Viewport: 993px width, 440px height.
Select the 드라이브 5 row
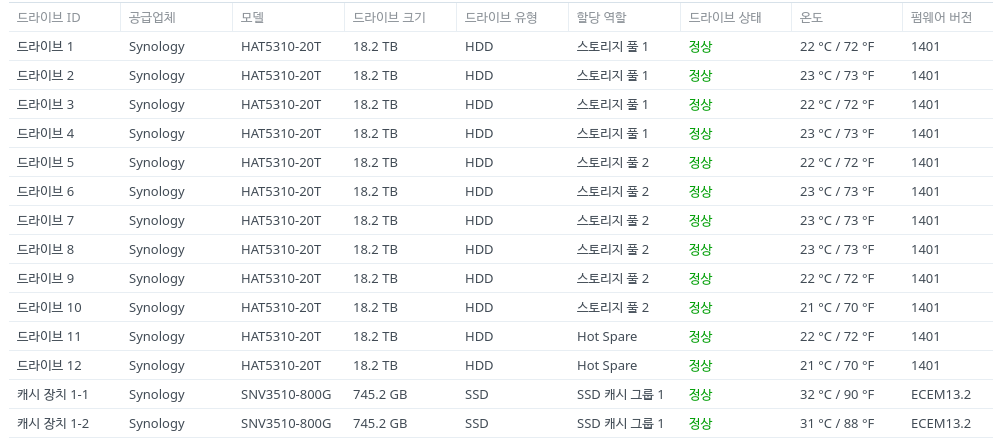501,163
